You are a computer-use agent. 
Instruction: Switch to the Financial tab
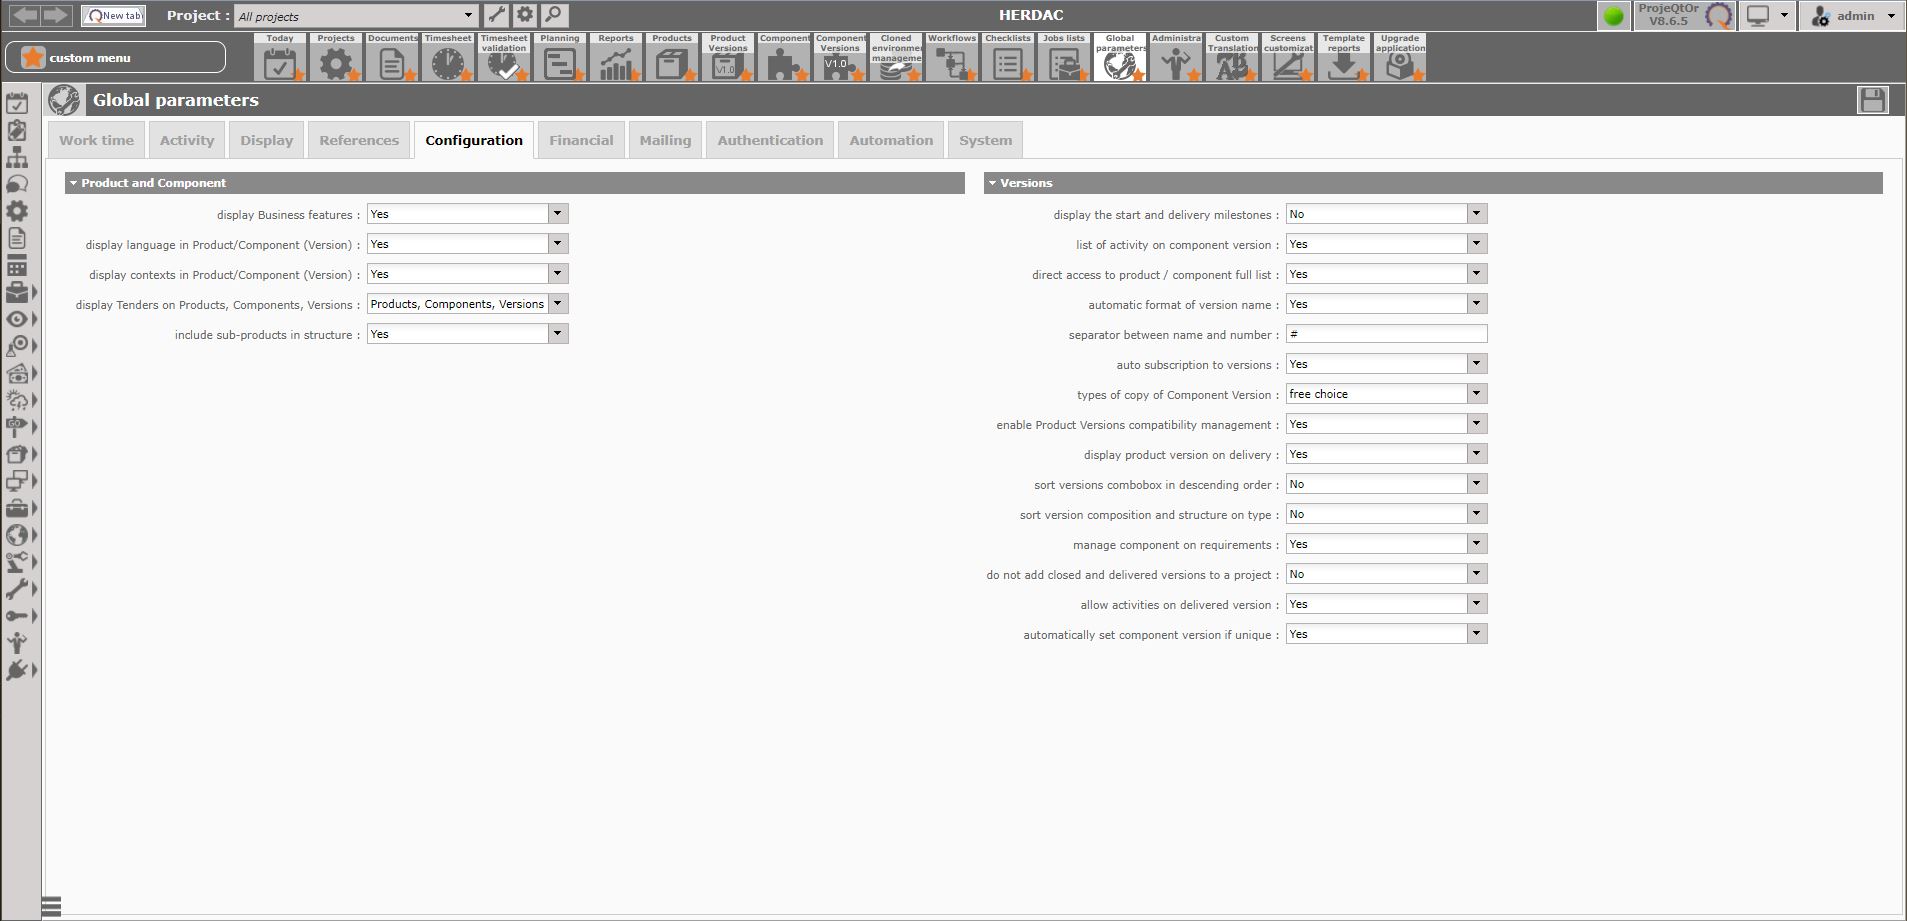[581, 140]
